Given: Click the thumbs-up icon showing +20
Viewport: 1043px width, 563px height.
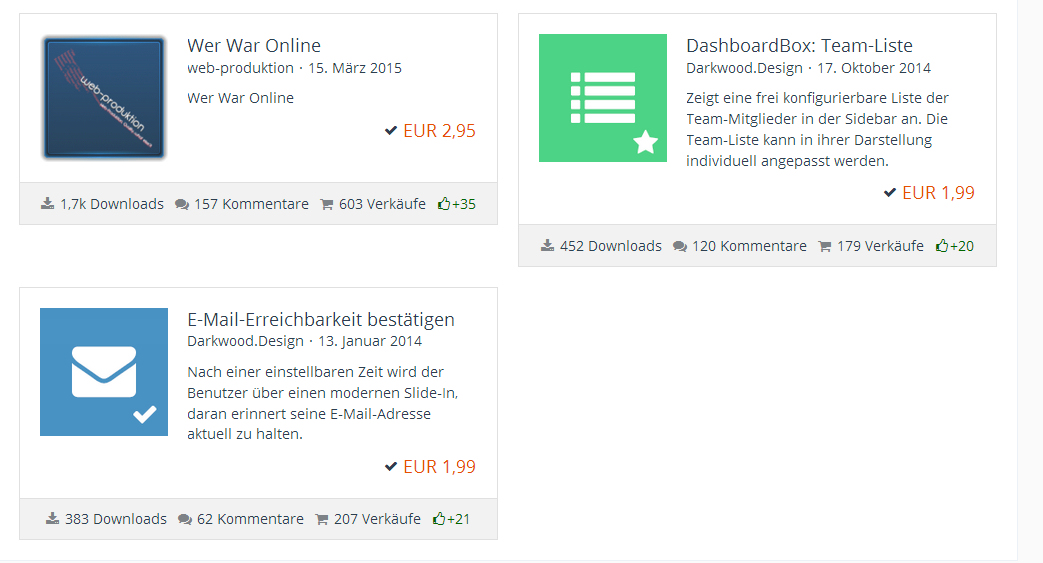Looking at the screenshot, I should click(x=942, y=246).
